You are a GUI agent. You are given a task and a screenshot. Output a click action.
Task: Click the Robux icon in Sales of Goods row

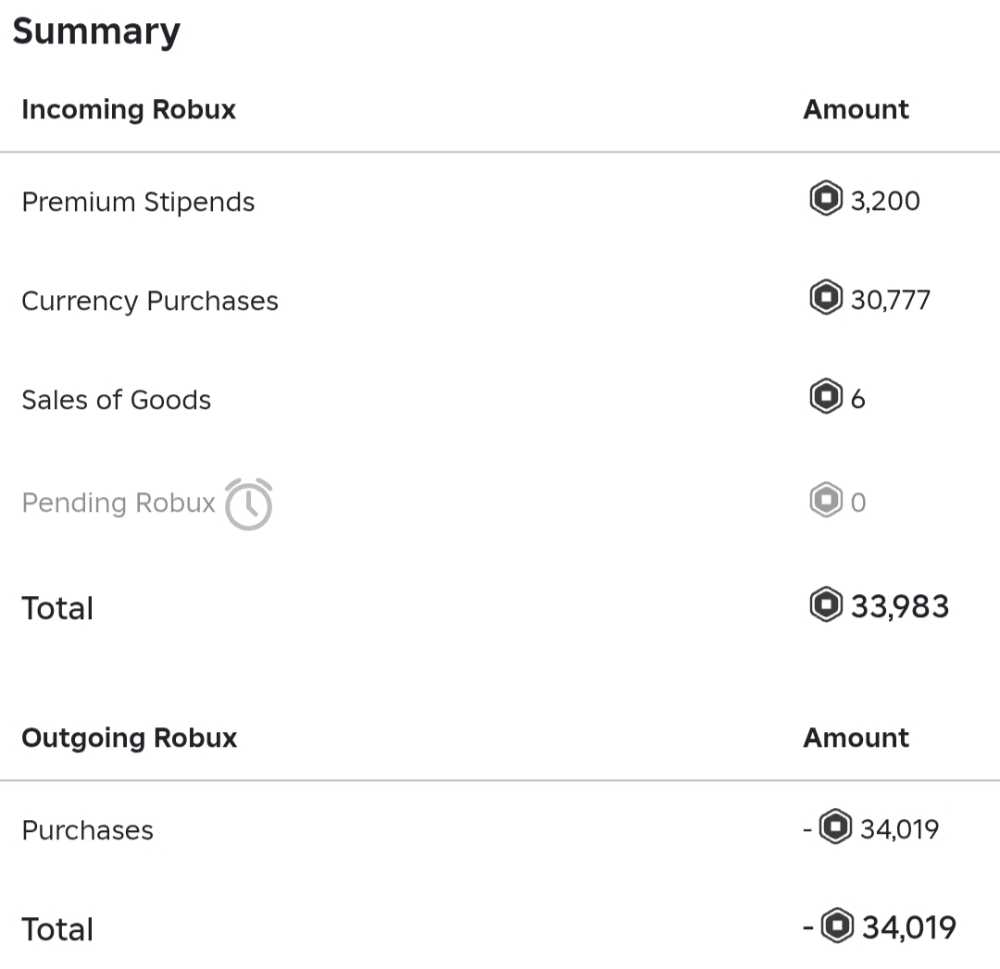pyautogui.click(x=825, y=398)
